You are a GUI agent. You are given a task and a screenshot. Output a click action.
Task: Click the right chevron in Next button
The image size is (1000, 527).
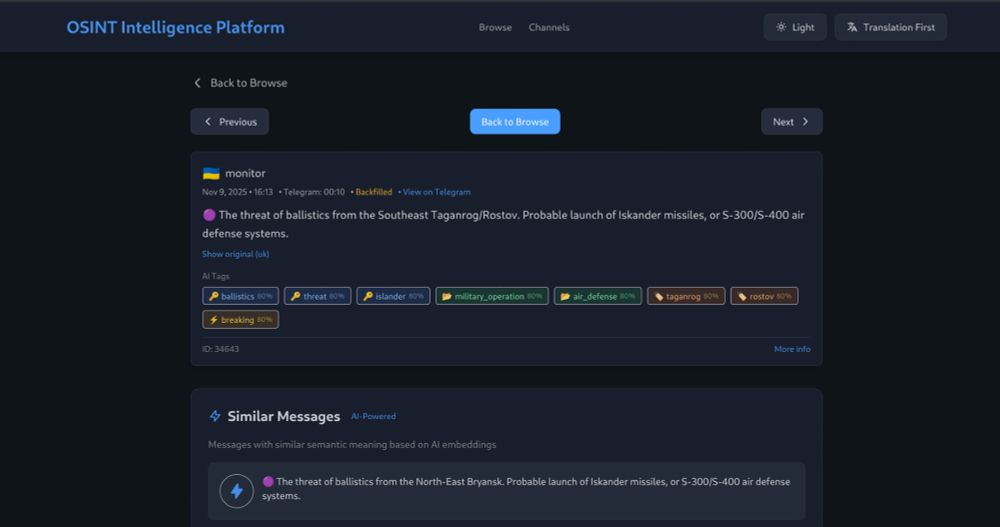[x=805, y=121]
